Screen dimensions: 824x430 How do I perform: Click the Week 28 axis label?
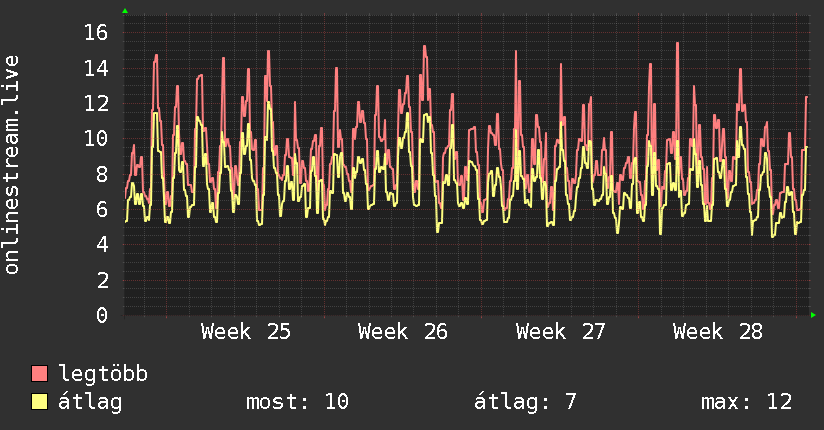(718, 332)
